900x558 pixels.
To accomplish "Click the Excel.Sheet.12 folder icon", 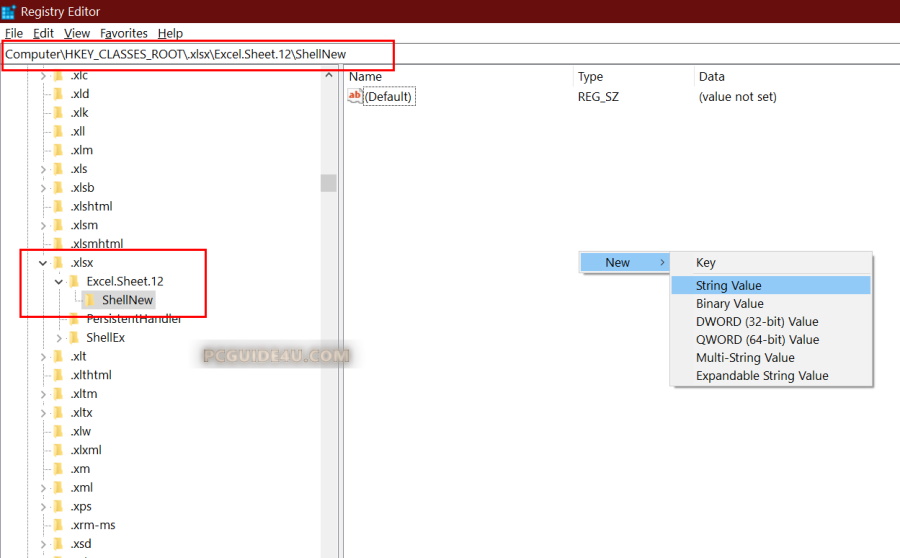I will coord(74,281).
